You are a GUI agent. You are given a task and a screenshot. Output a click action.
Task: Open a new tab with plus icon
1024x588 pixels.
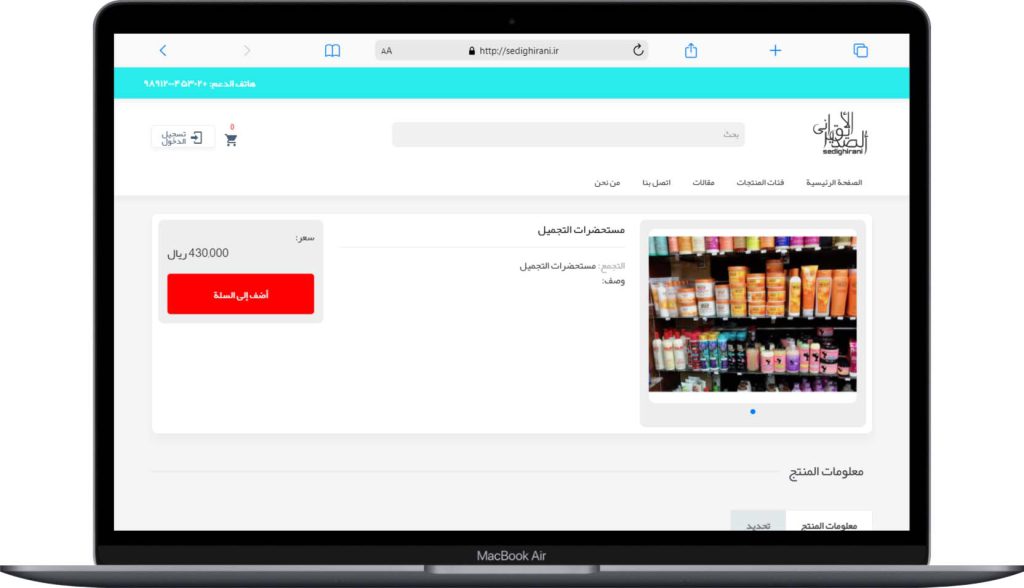coord(775,51)
